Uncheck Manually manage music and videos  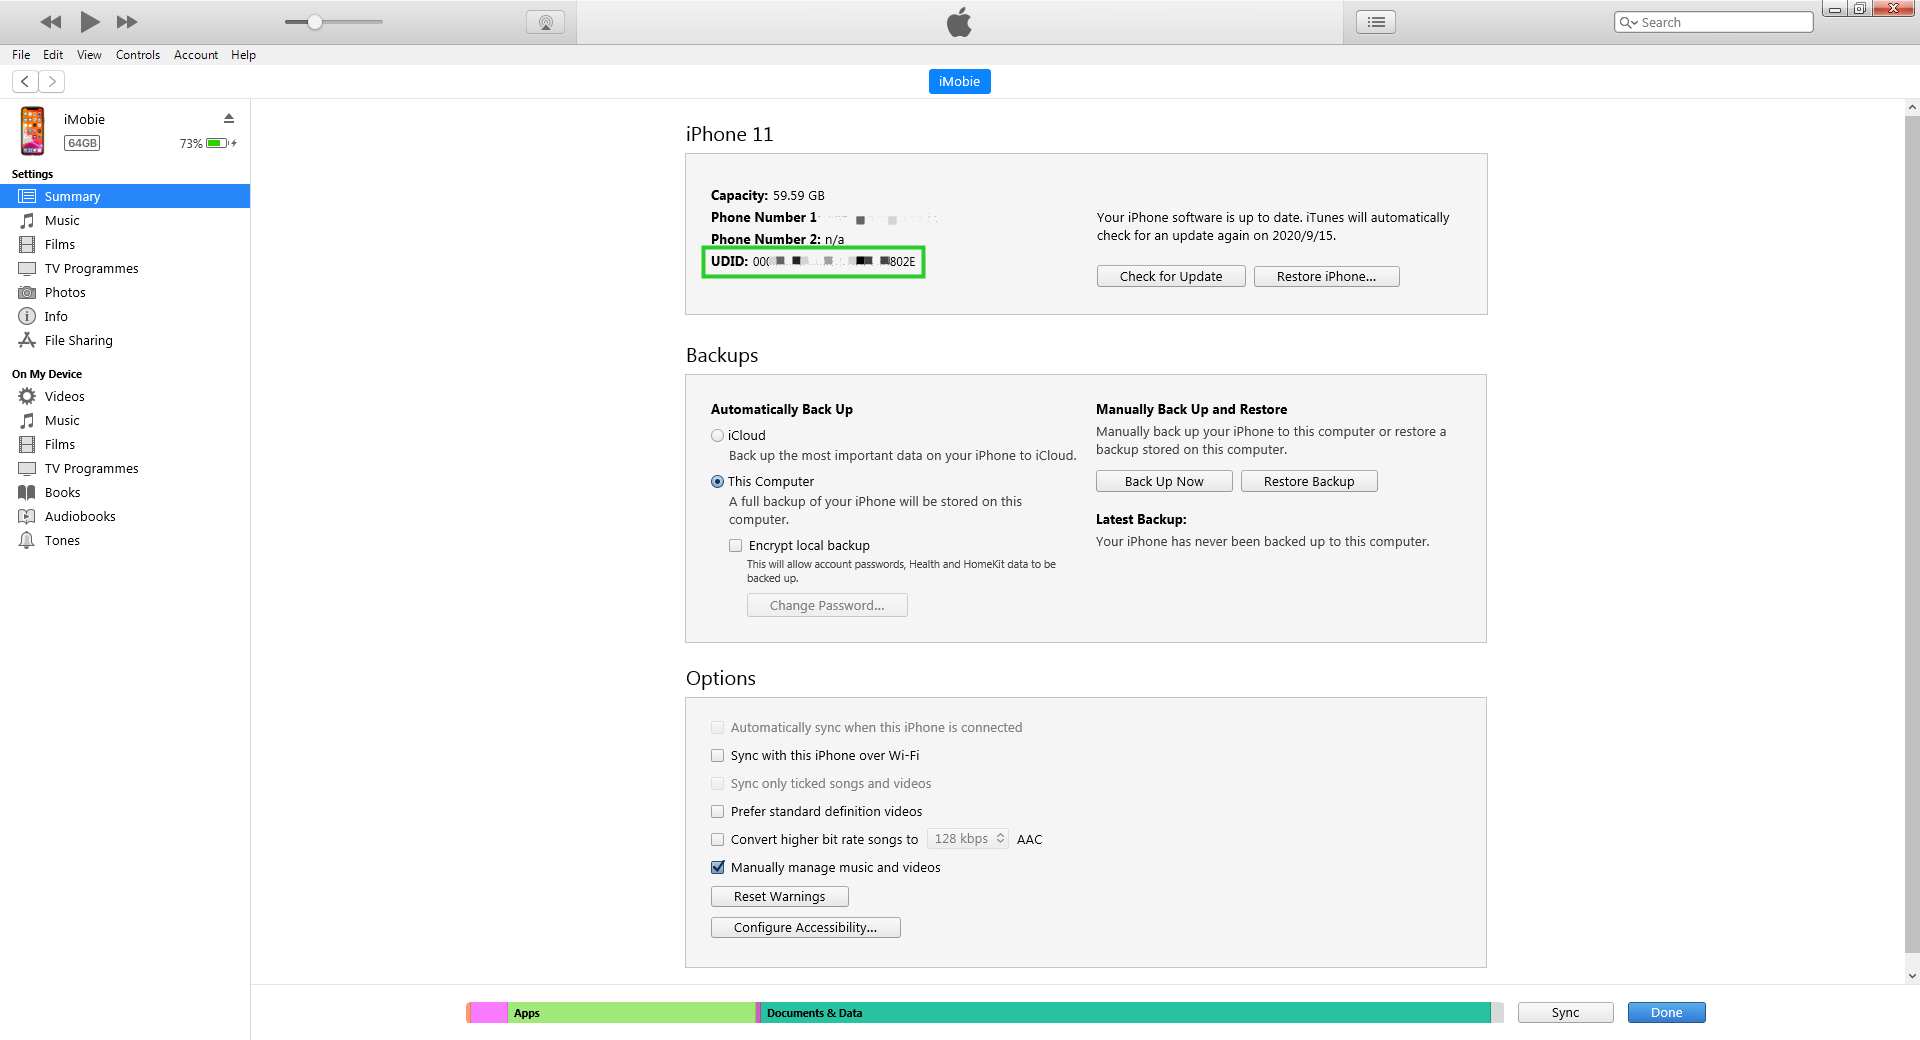click(x=717, y=867)
